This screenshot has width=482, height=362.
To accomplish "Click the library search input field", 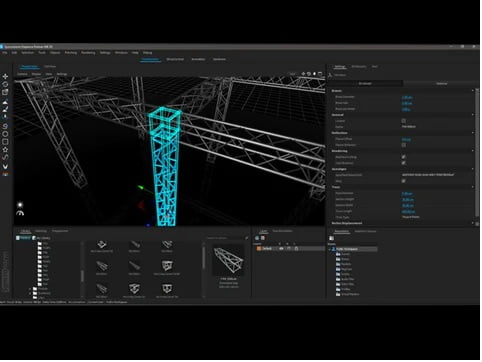I will [225, 238].
